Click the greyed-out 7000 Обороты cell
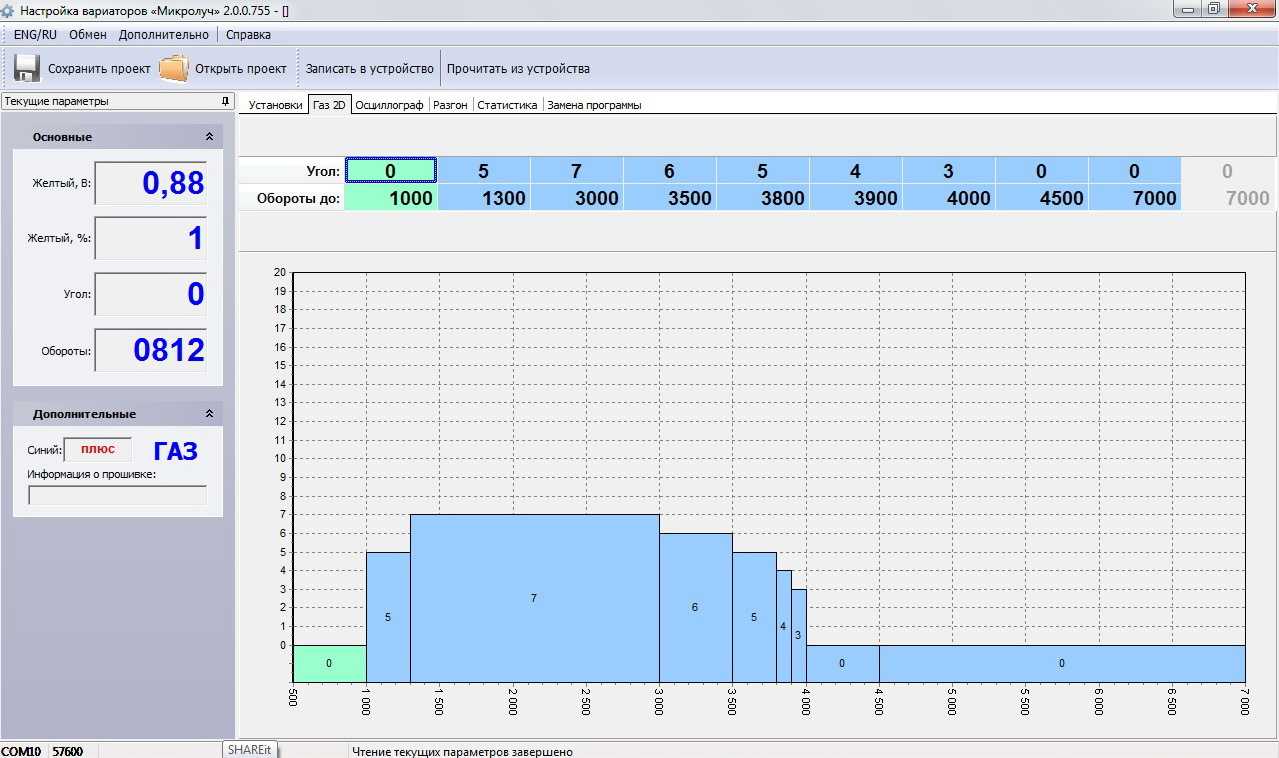The width and height of the screenshot is (1279, 758). coord(1228,198)
